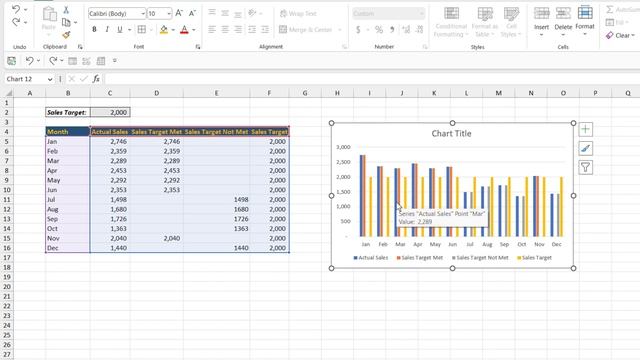Click the Insert Function fx icon
The image size is (640, 360).
[x=96, y=79]
